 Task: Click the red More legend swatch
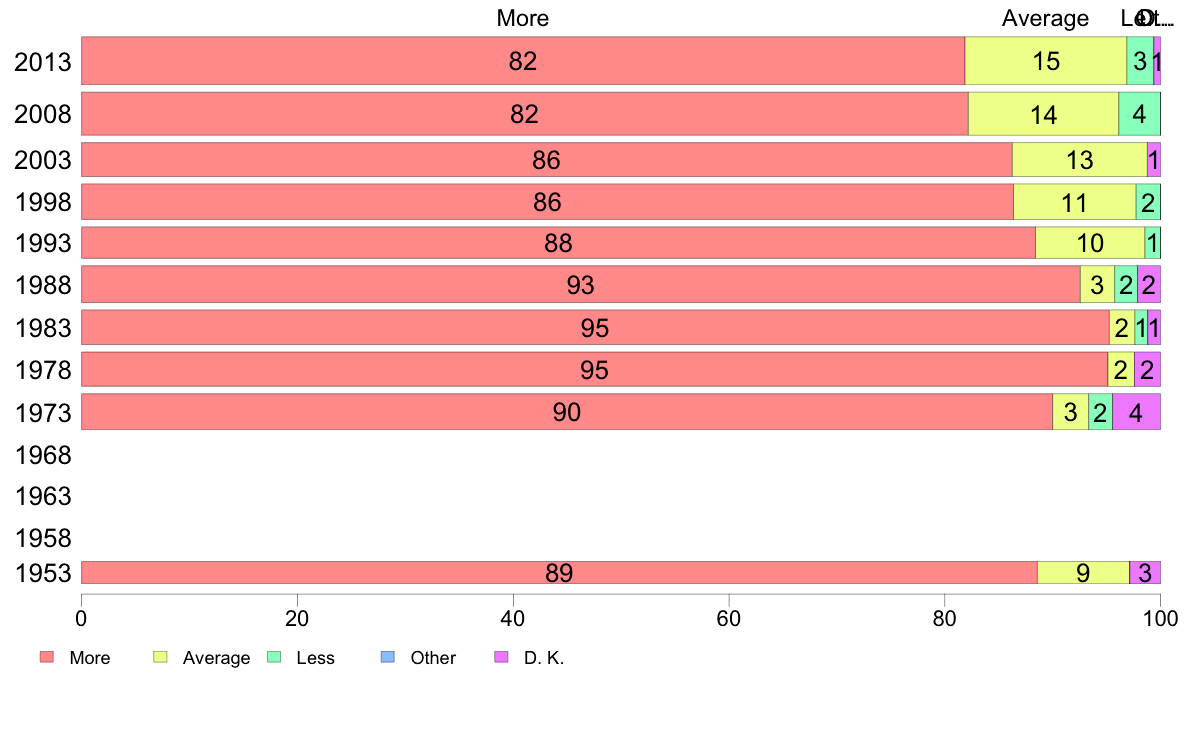pyautogui.click(x=47, y=657)
